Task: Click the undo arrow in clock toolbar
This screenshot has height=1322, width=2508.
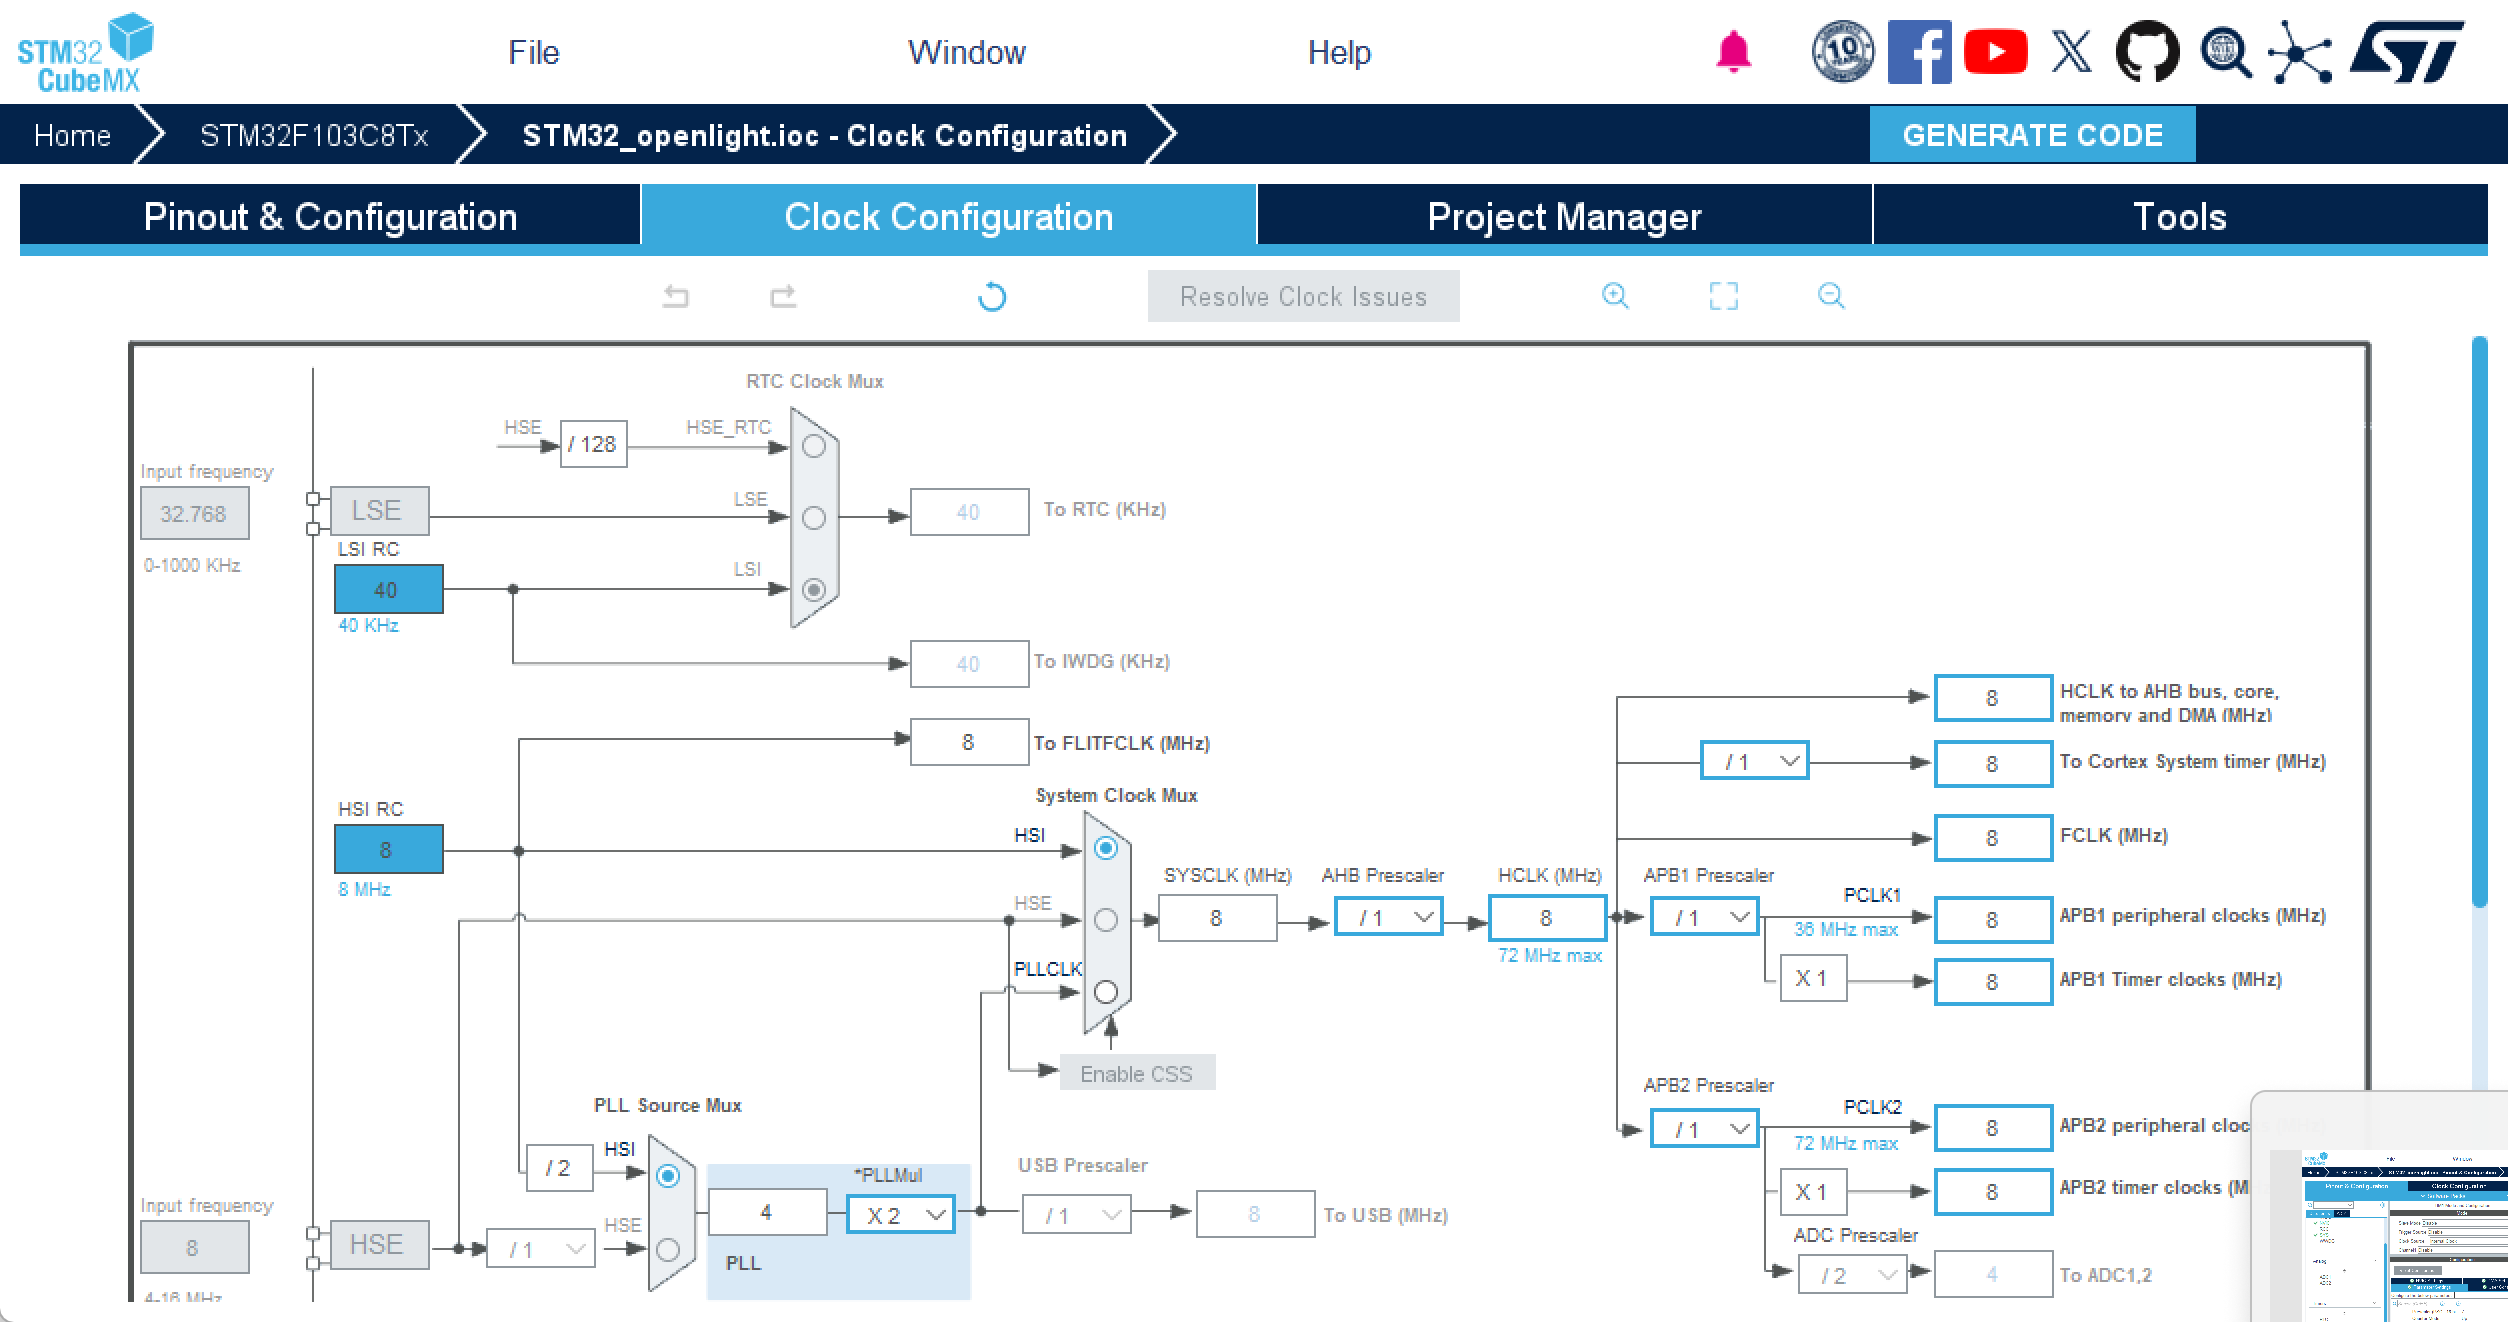Action: click(x=676, y=296)
